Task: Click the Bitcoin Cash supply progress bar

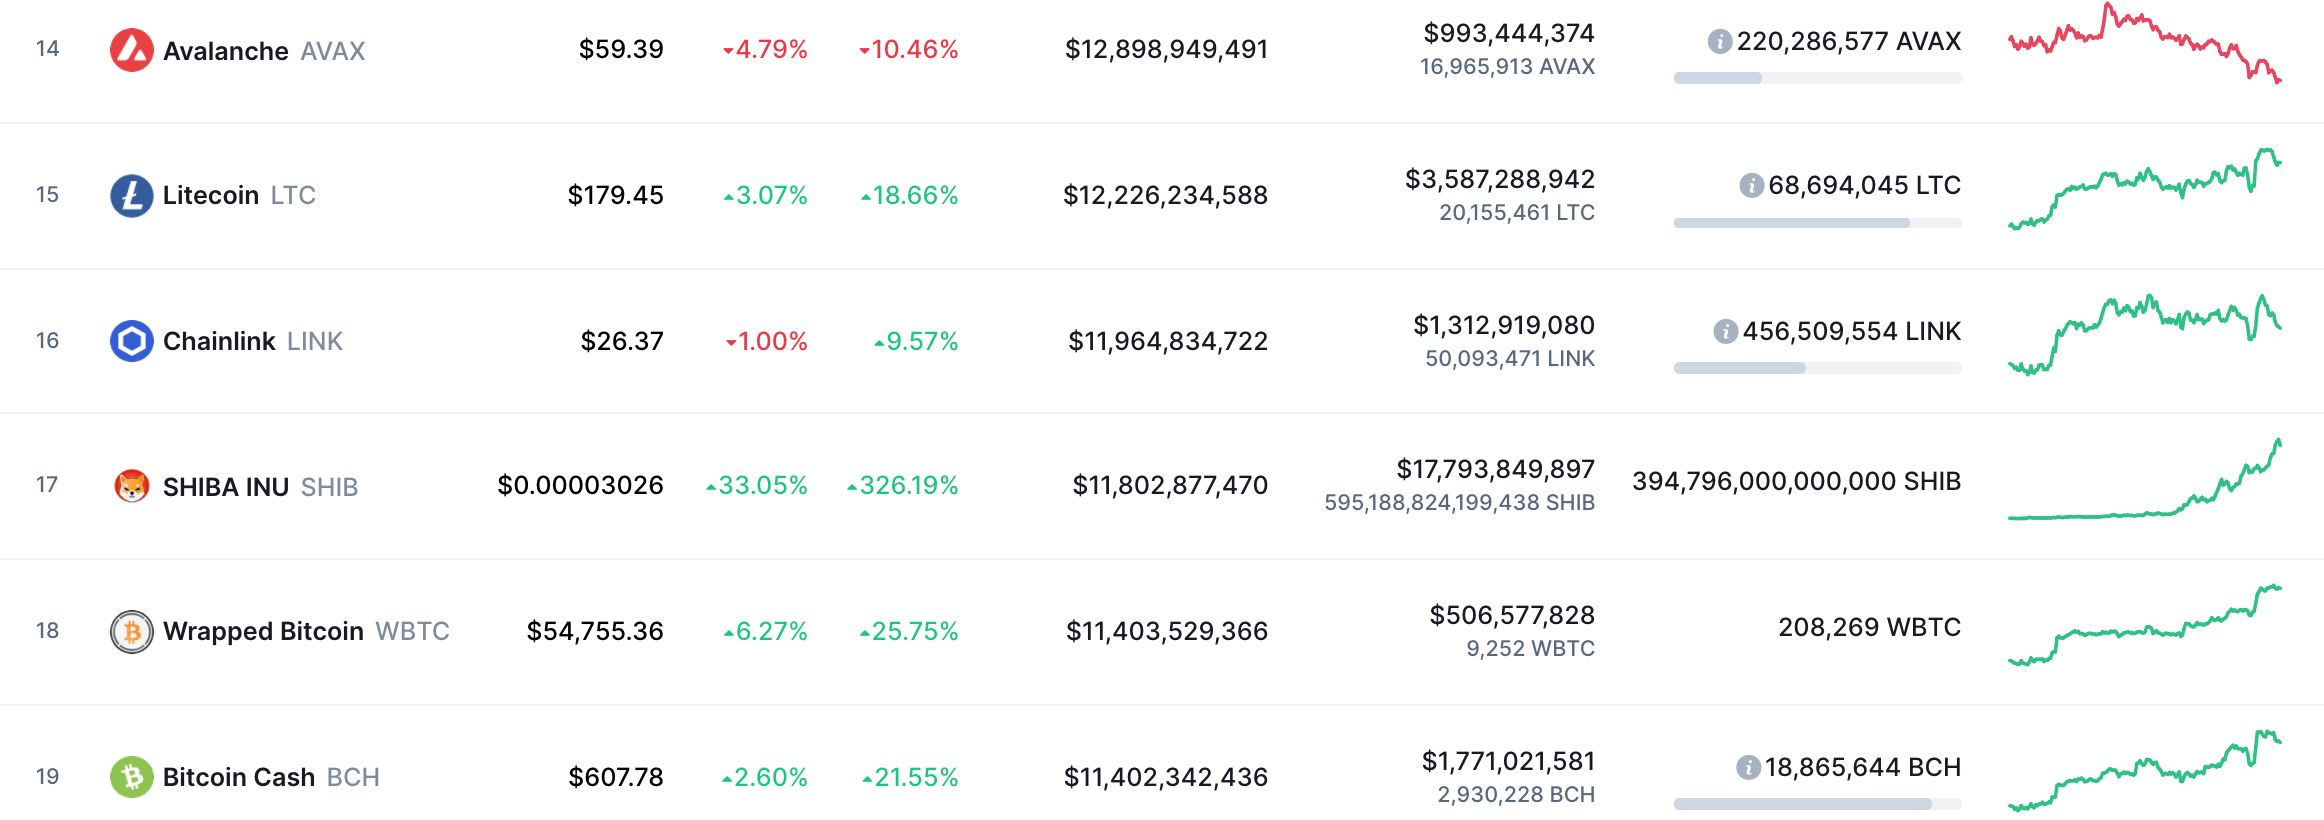Action: tap(1817, 804)
